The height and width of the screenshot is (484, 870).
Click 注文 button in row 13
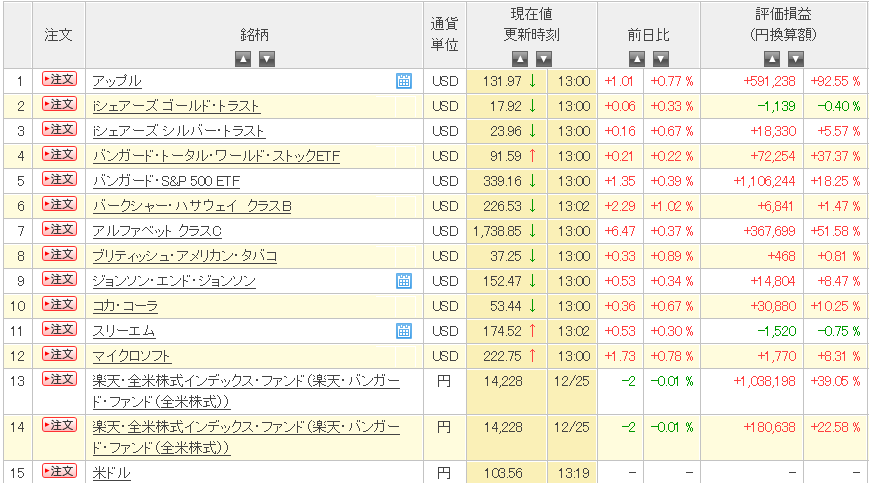click(x=59, y=380)
